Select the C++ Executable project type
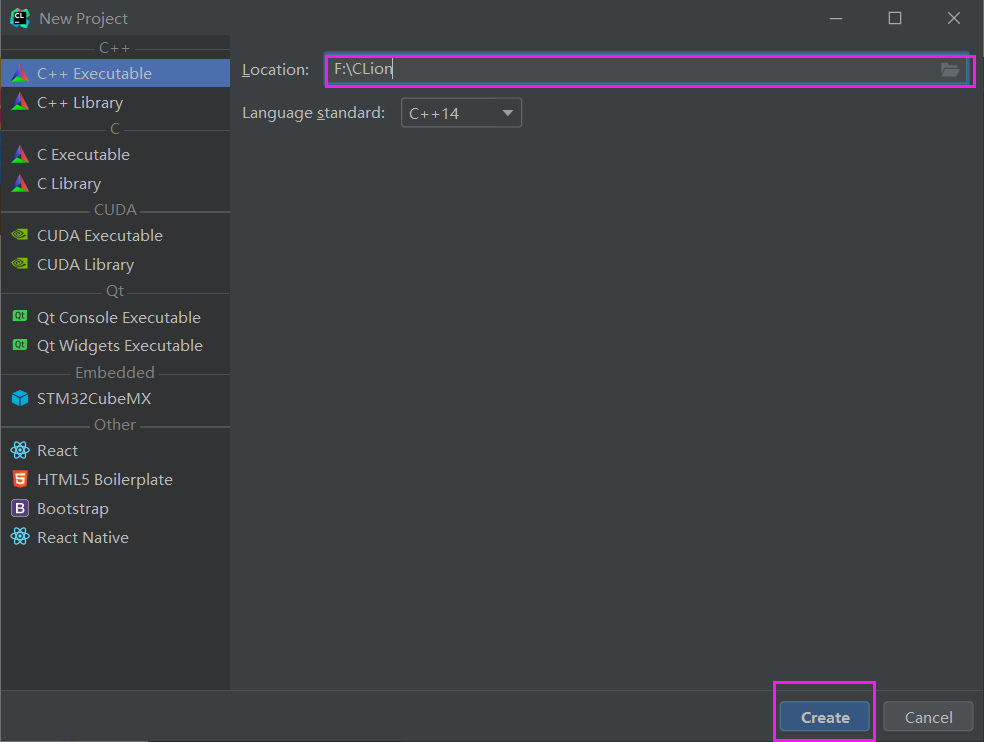 point(115,73)
